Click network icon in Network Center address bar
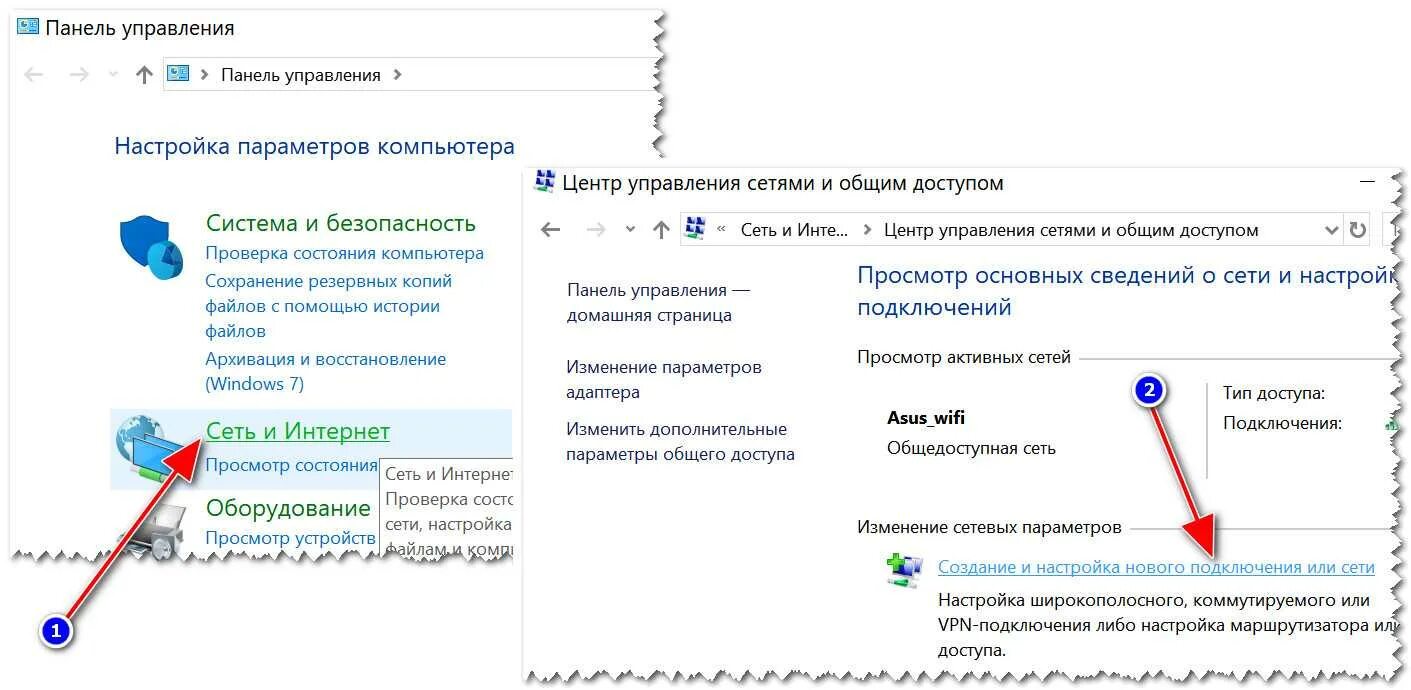 click(x=695, y=229)
